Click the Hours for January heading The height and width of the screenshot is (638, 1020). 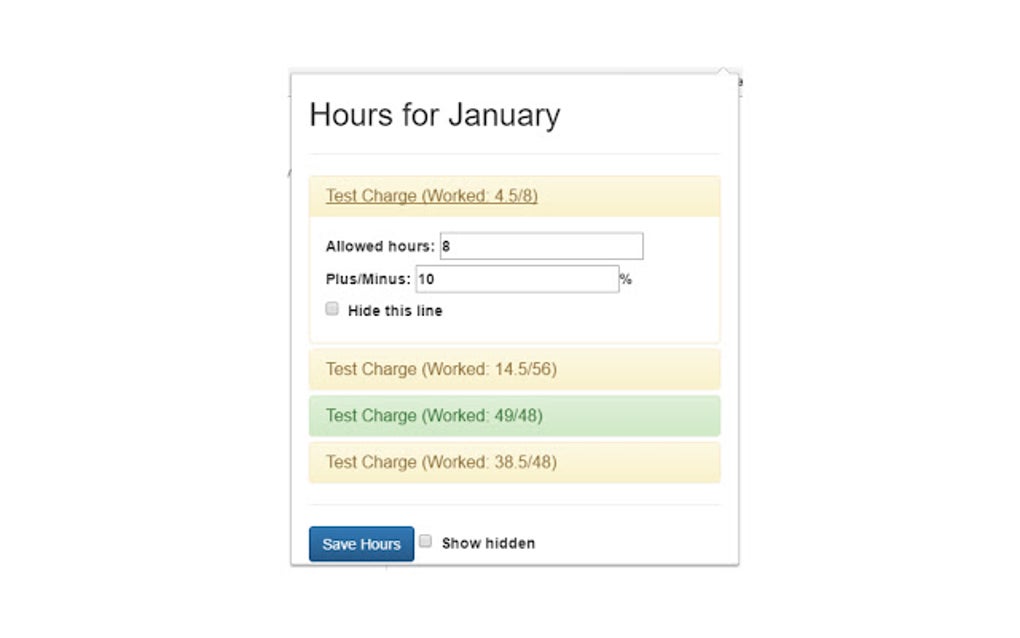(434, 115)
